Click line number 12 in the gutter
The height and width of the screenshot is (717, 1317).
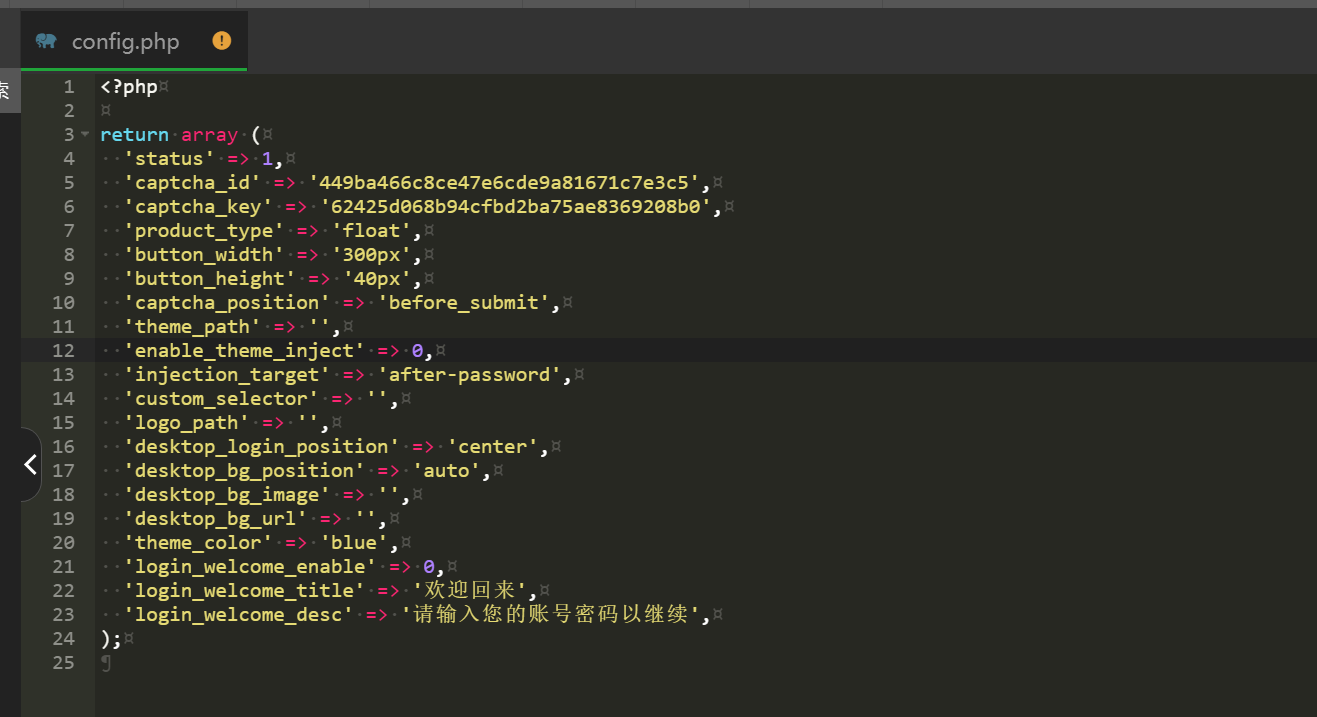coord(63,351)
